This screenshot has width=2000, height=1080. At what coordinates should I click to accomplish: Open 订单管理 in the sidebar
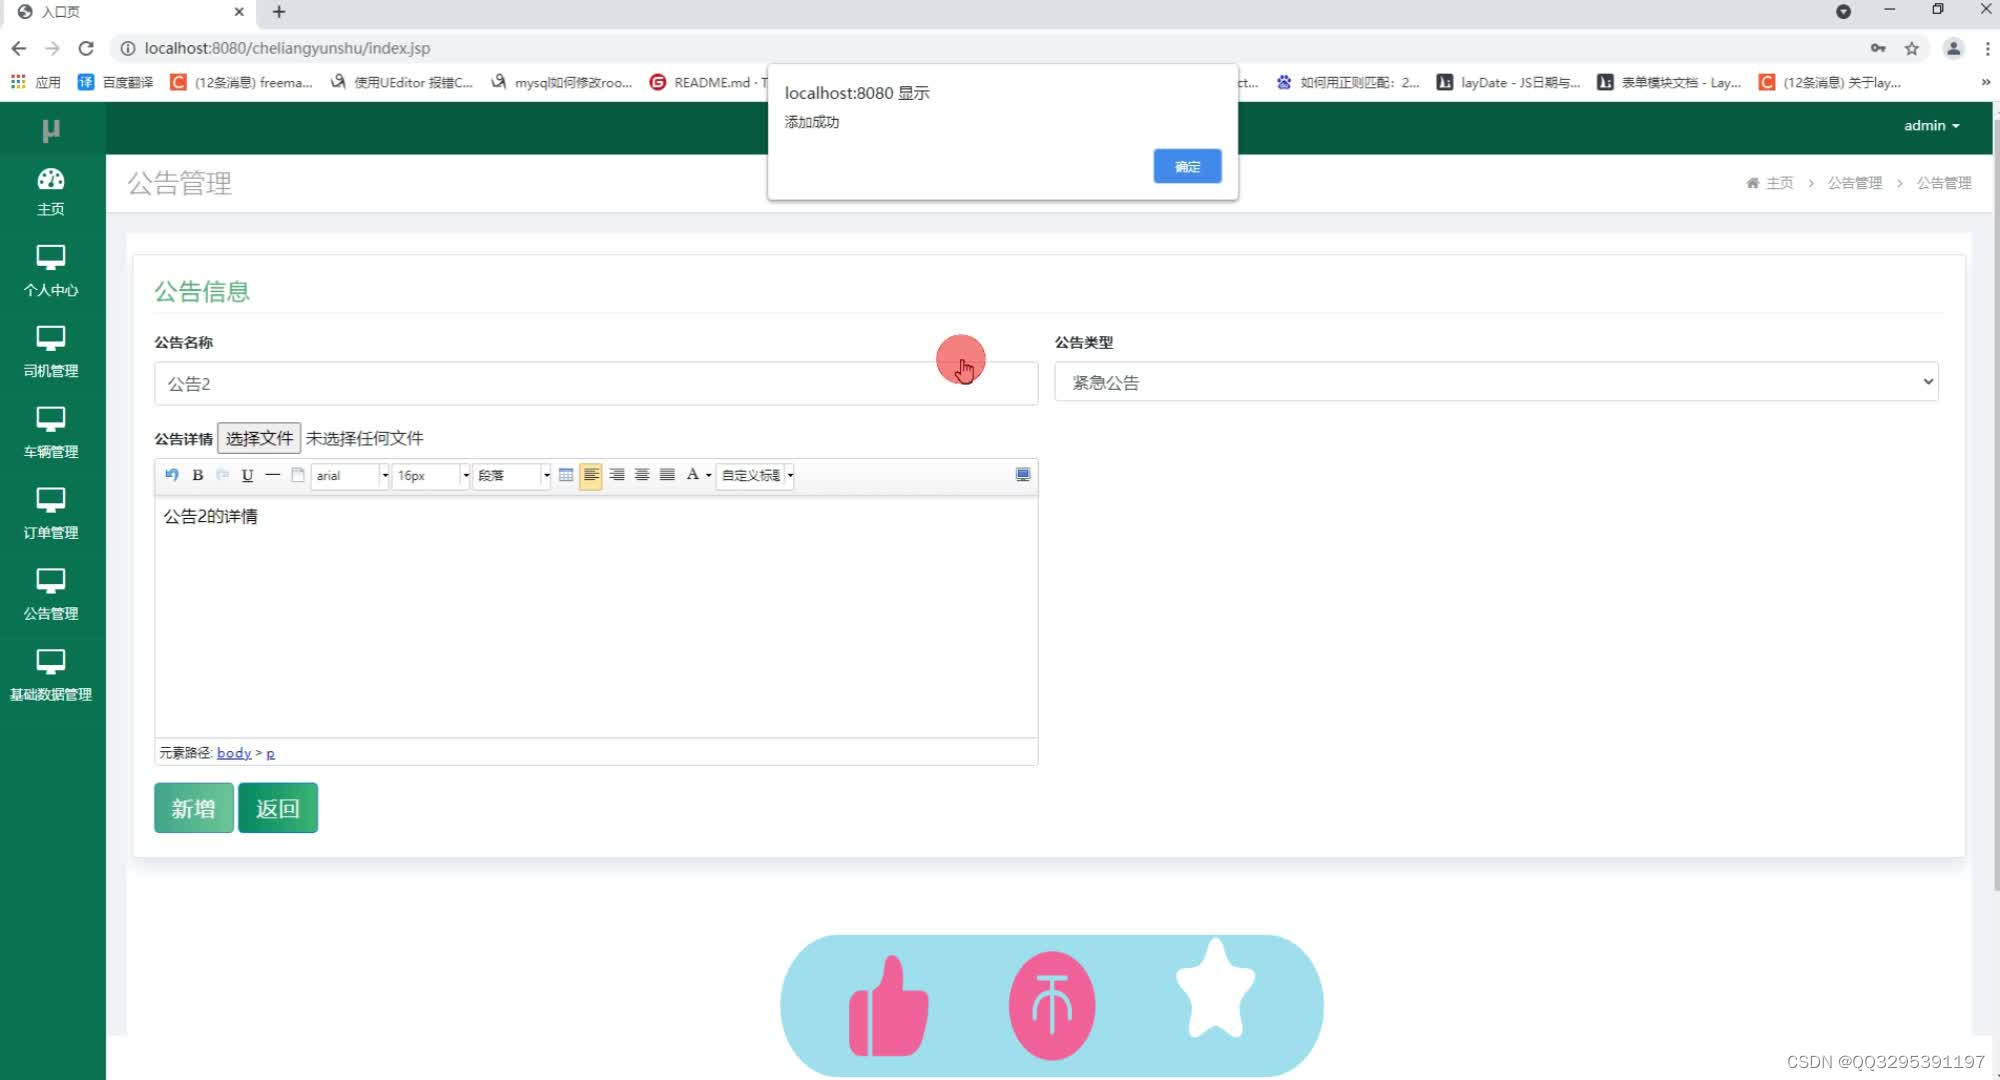(51, 514)
